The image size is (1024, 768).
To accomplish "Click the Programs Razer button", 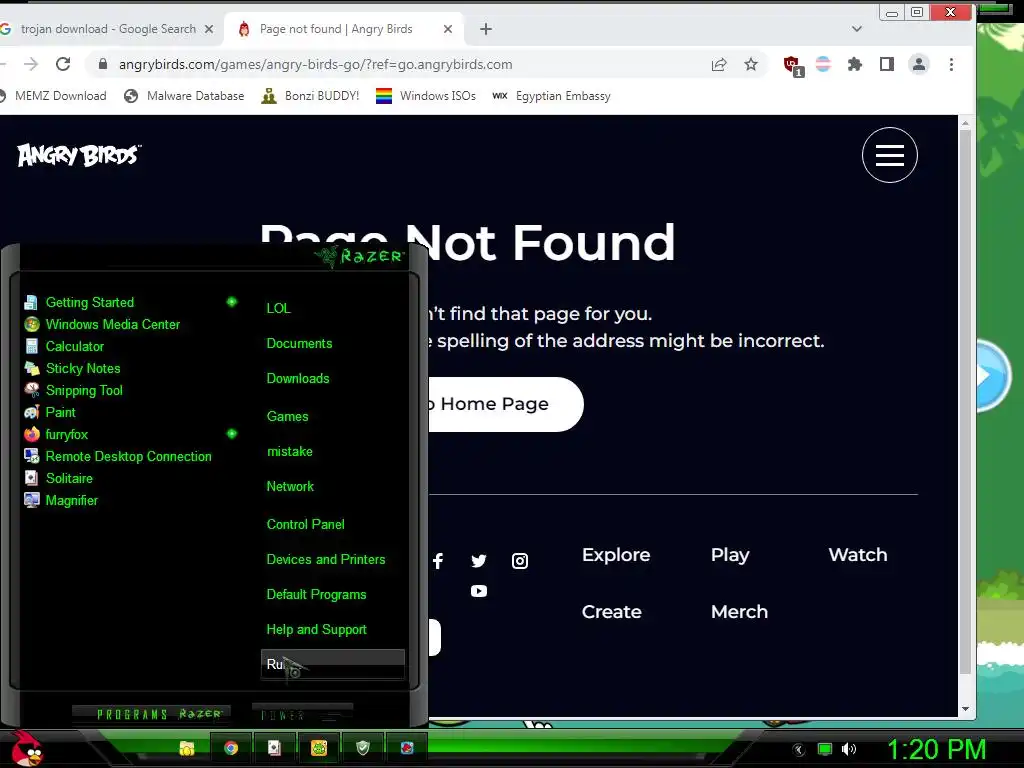I will point(152,714).
